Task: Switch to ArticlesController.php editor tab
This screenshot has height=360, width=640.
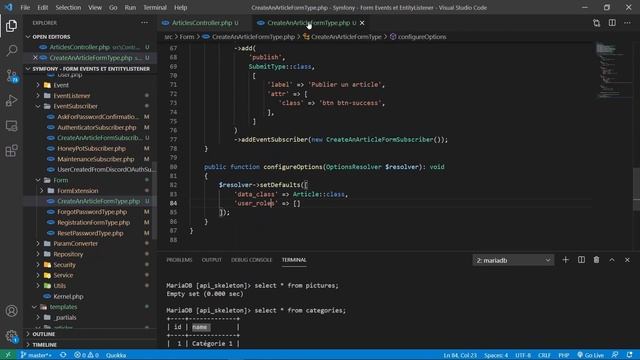Action: click(x=202, y=23)
